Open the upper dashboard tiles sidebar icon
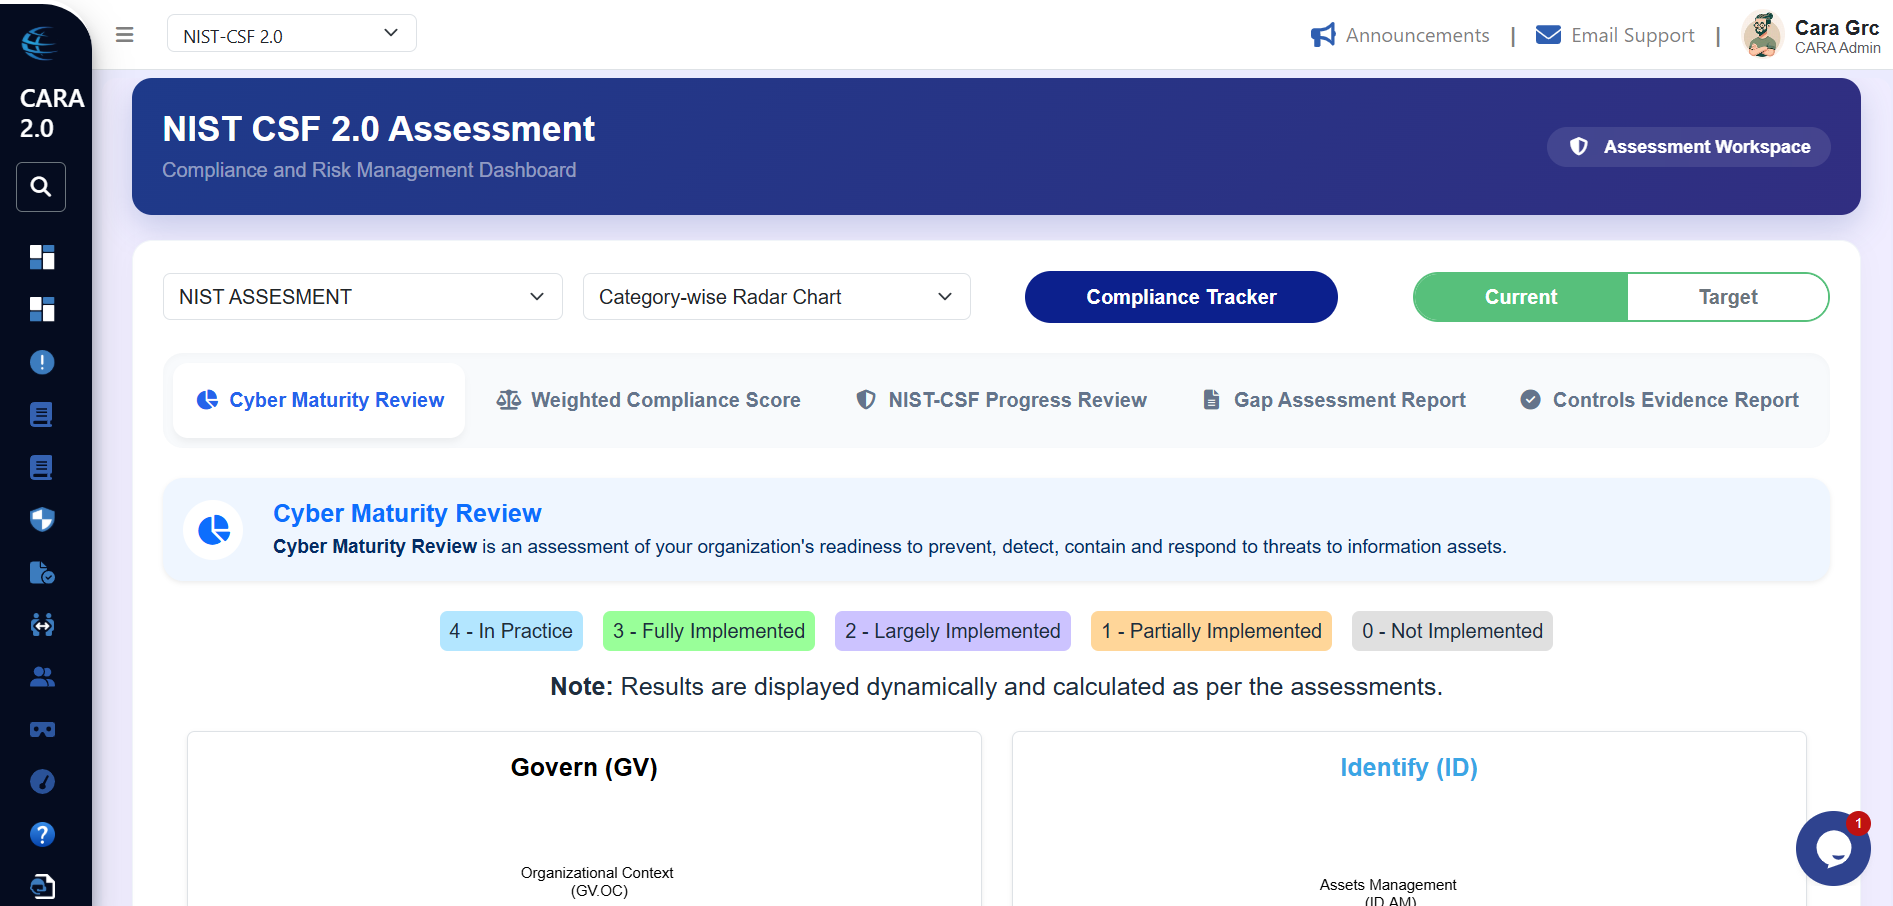The width and height of the screenshot is (1893, 906). click(42, 257)
